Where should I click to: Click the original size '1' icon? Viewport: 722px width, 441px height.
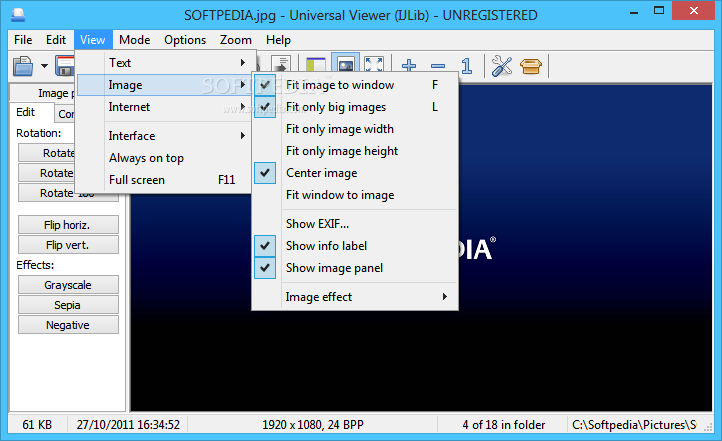click(466, 66)
